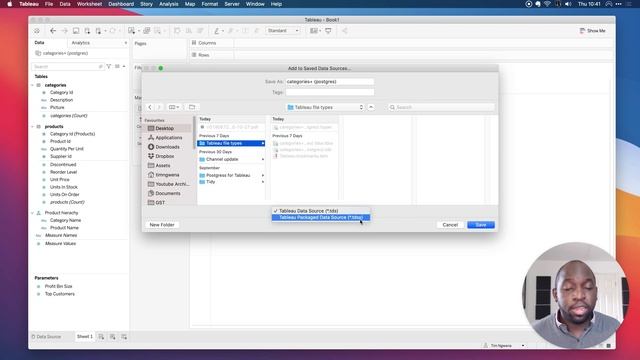The height and width of the screenshot is (360, 640).
Task: Click the presentation mode icon in toolbar
Action: click(328, 31)
